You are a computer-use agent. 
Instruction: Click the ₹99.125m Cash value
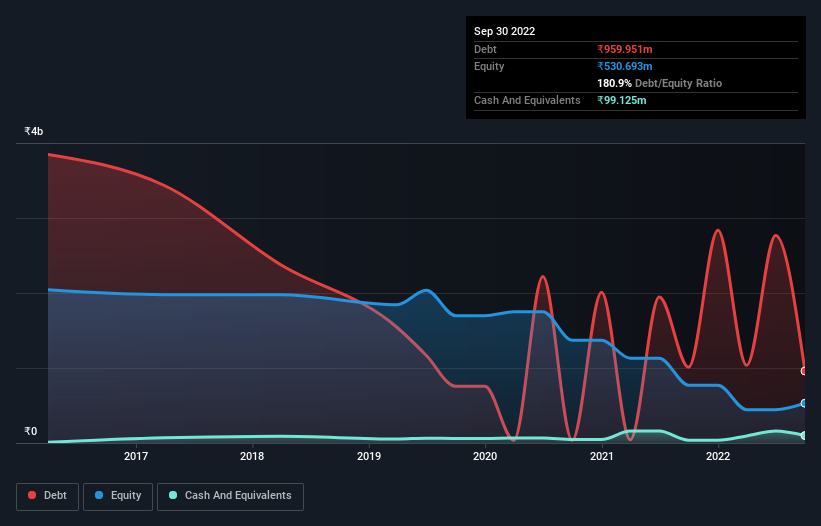[x=622, y=100]
